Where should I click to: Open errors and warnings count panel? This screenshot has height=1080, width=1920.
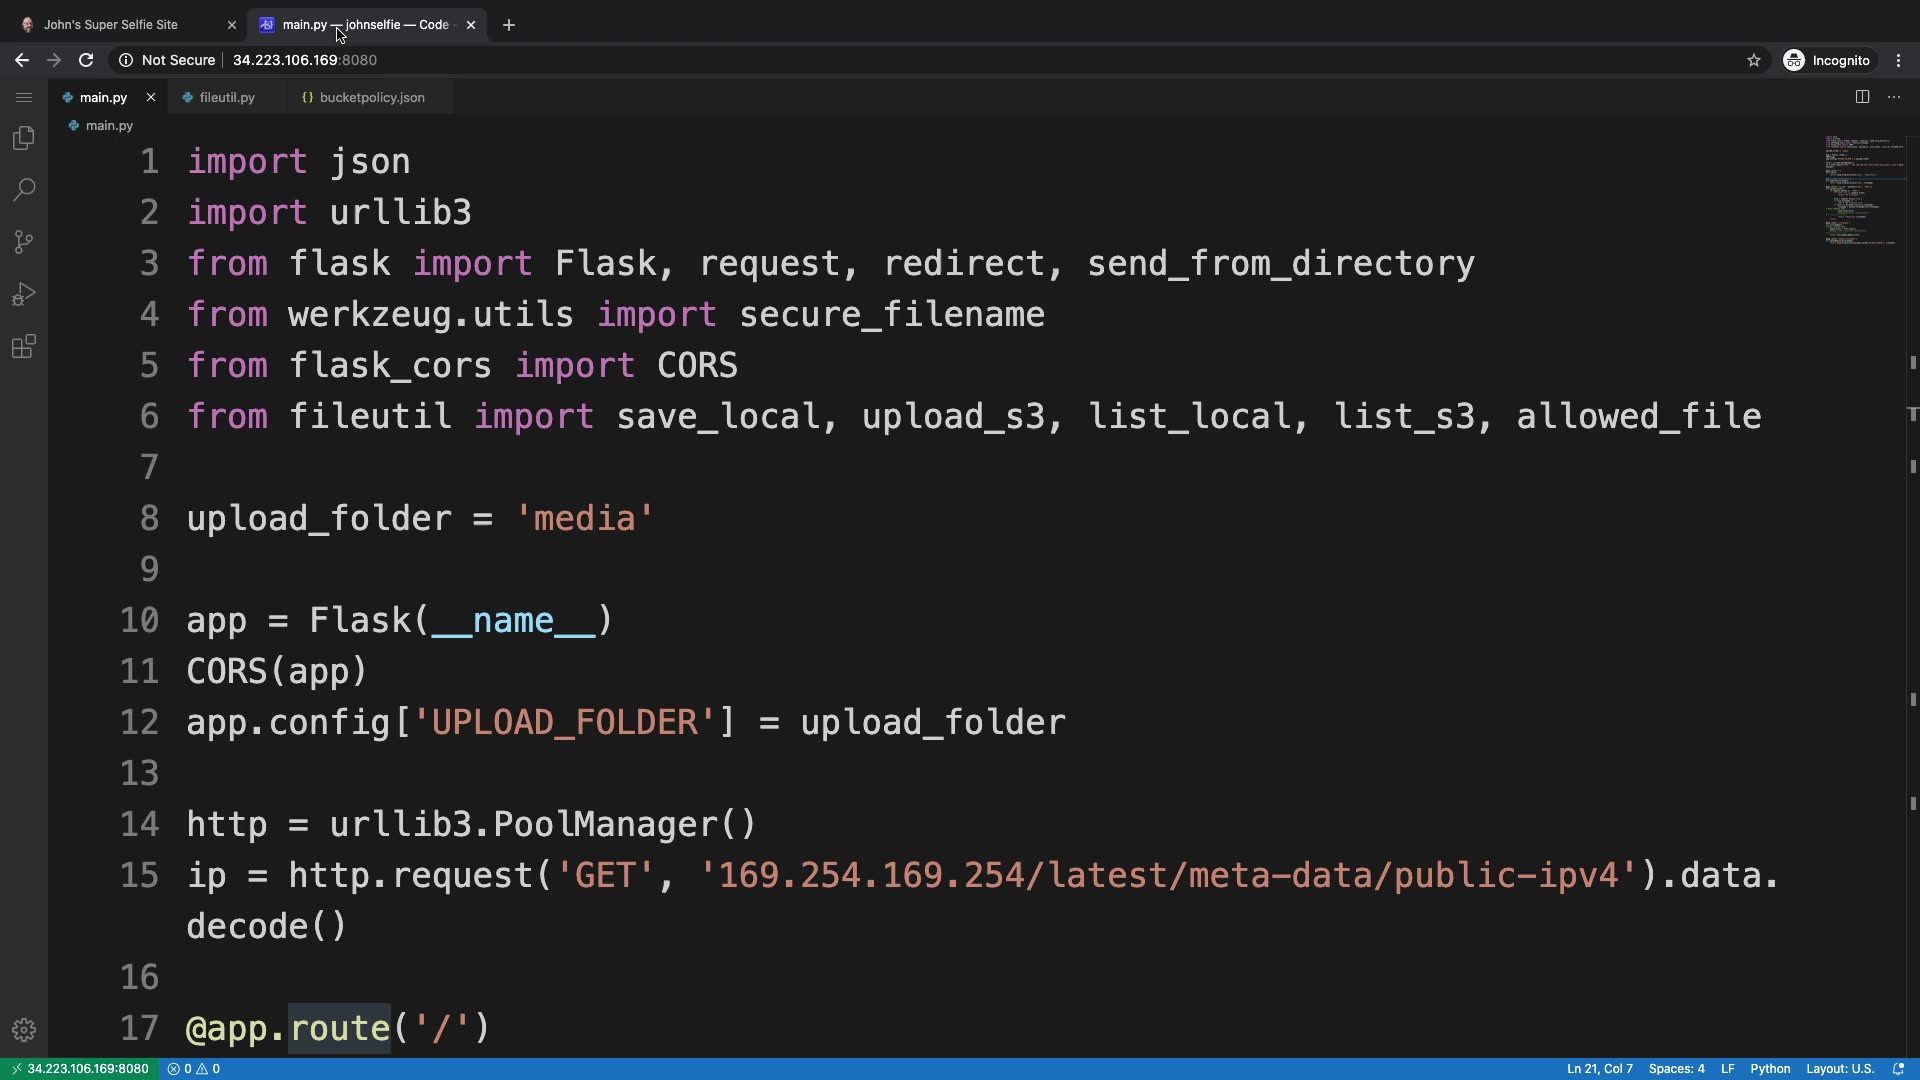click(x=194, y=1069)
